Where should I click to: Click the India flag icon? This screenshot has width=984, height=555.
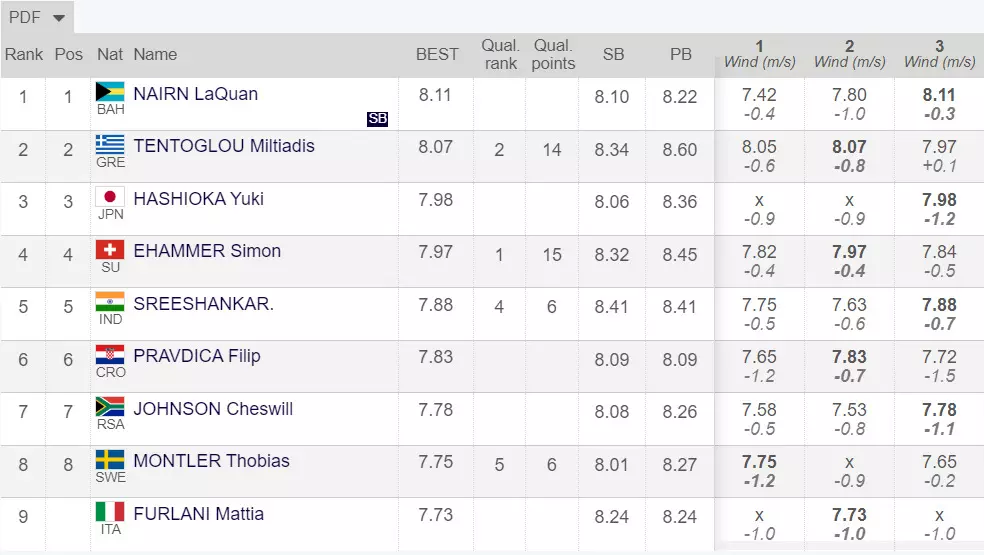pyautogui.click(x=109, y=301)
